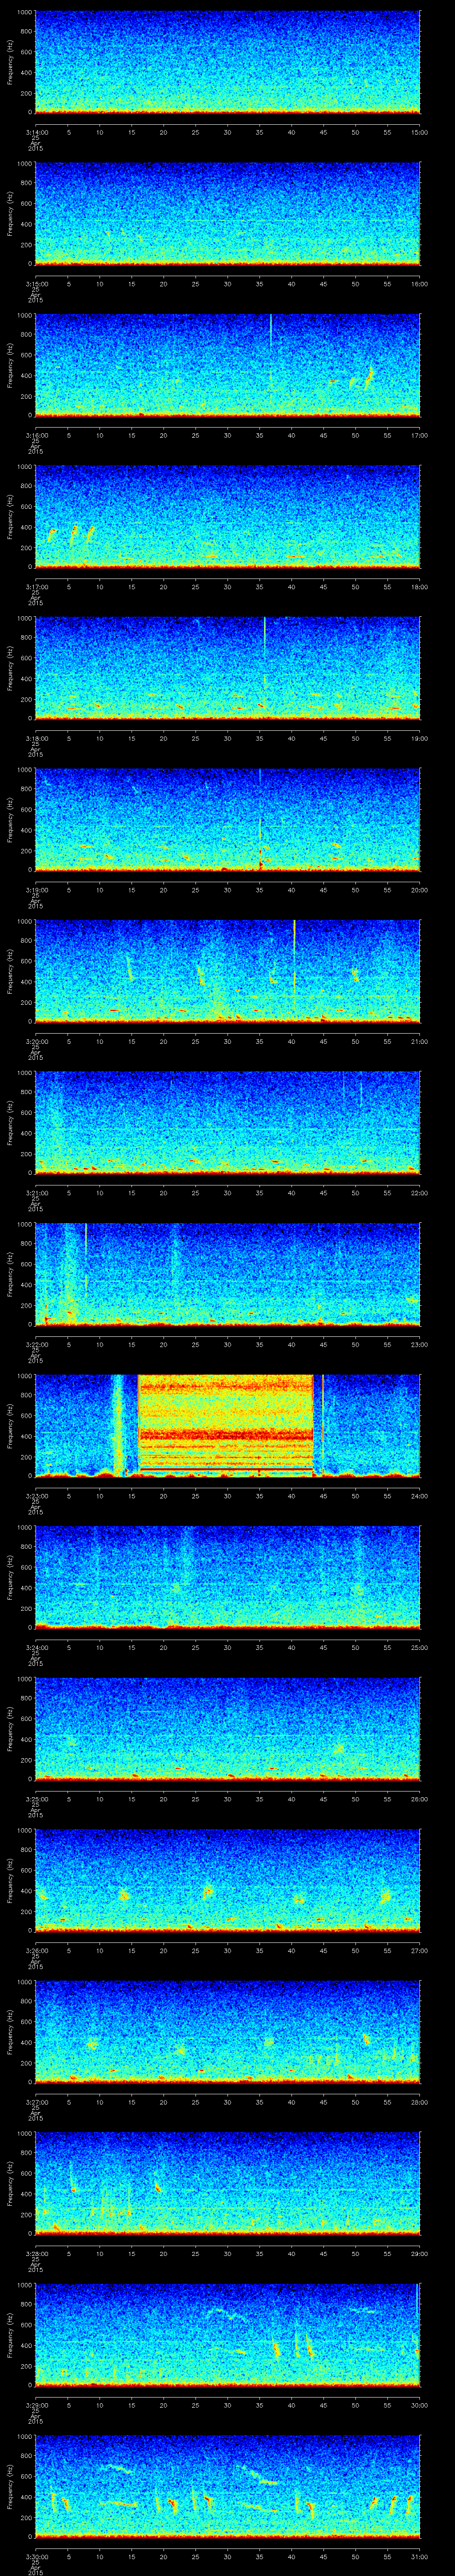Select the spectrogram for minute 3:19:00
The image size is (455, 2576).
pyautogui.click(x=227, y=821)
